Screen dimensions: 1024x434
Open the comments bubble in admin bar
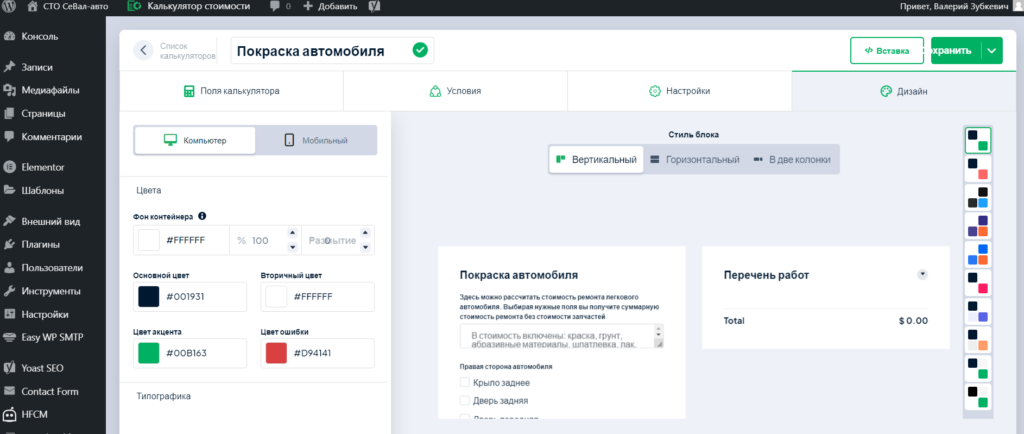274,7
